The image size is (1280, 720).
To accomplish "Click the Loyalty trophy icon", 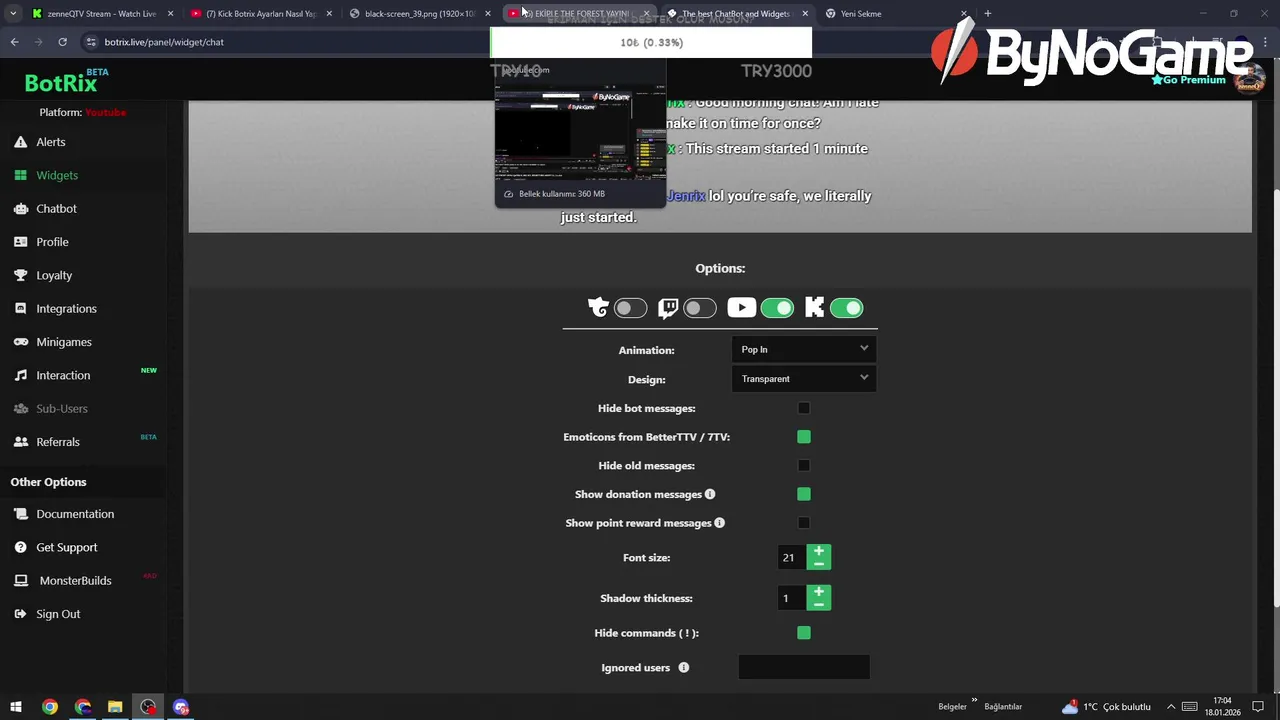I will pos(20,275).
